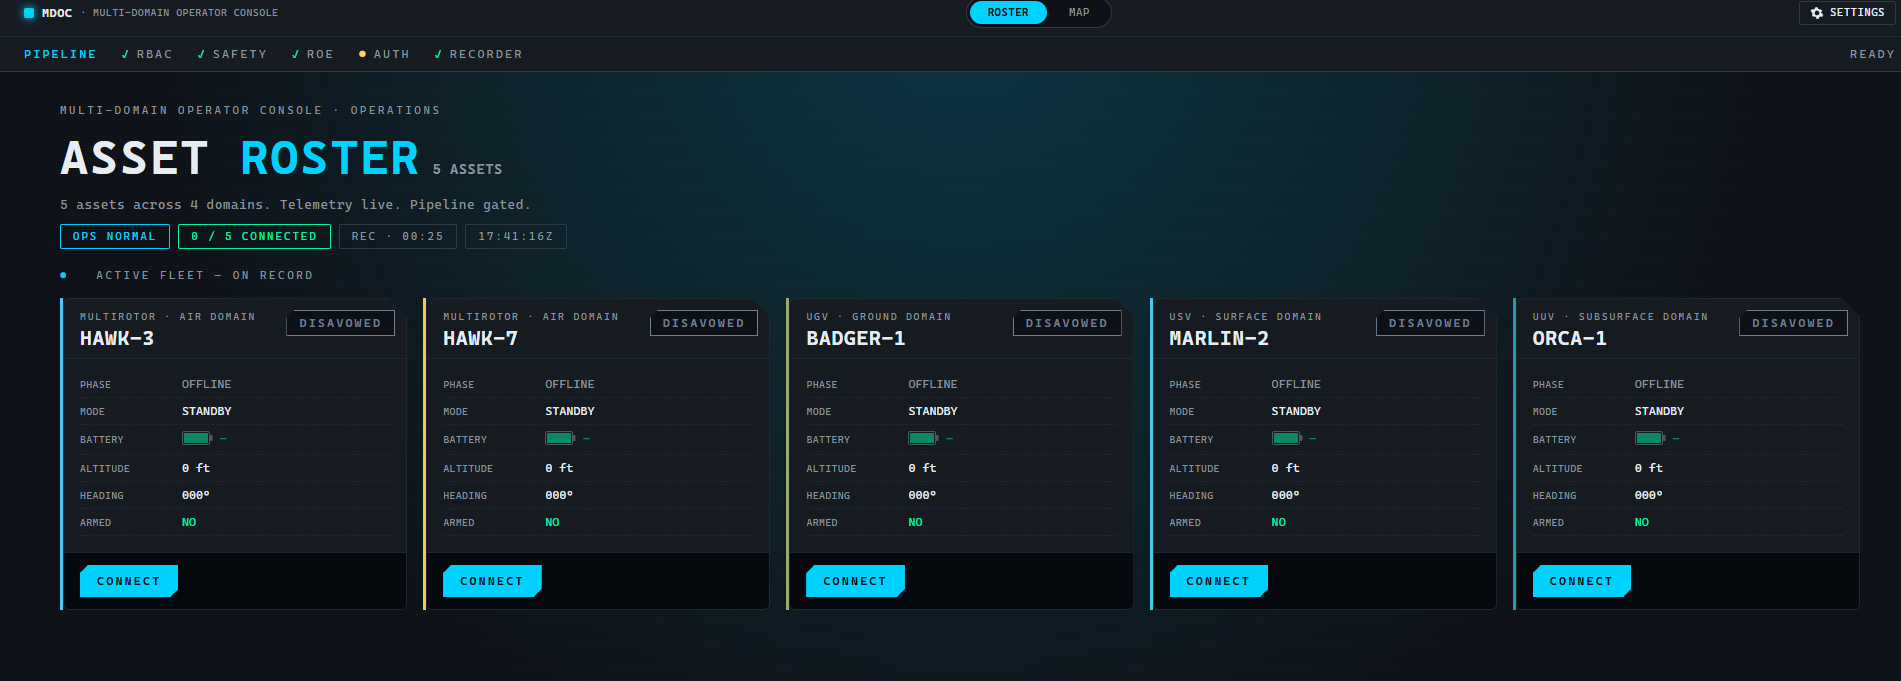This screenshot has height=681, width=1901.
Task: Select the RBAC pipeline step
Action: click(147, 54)
